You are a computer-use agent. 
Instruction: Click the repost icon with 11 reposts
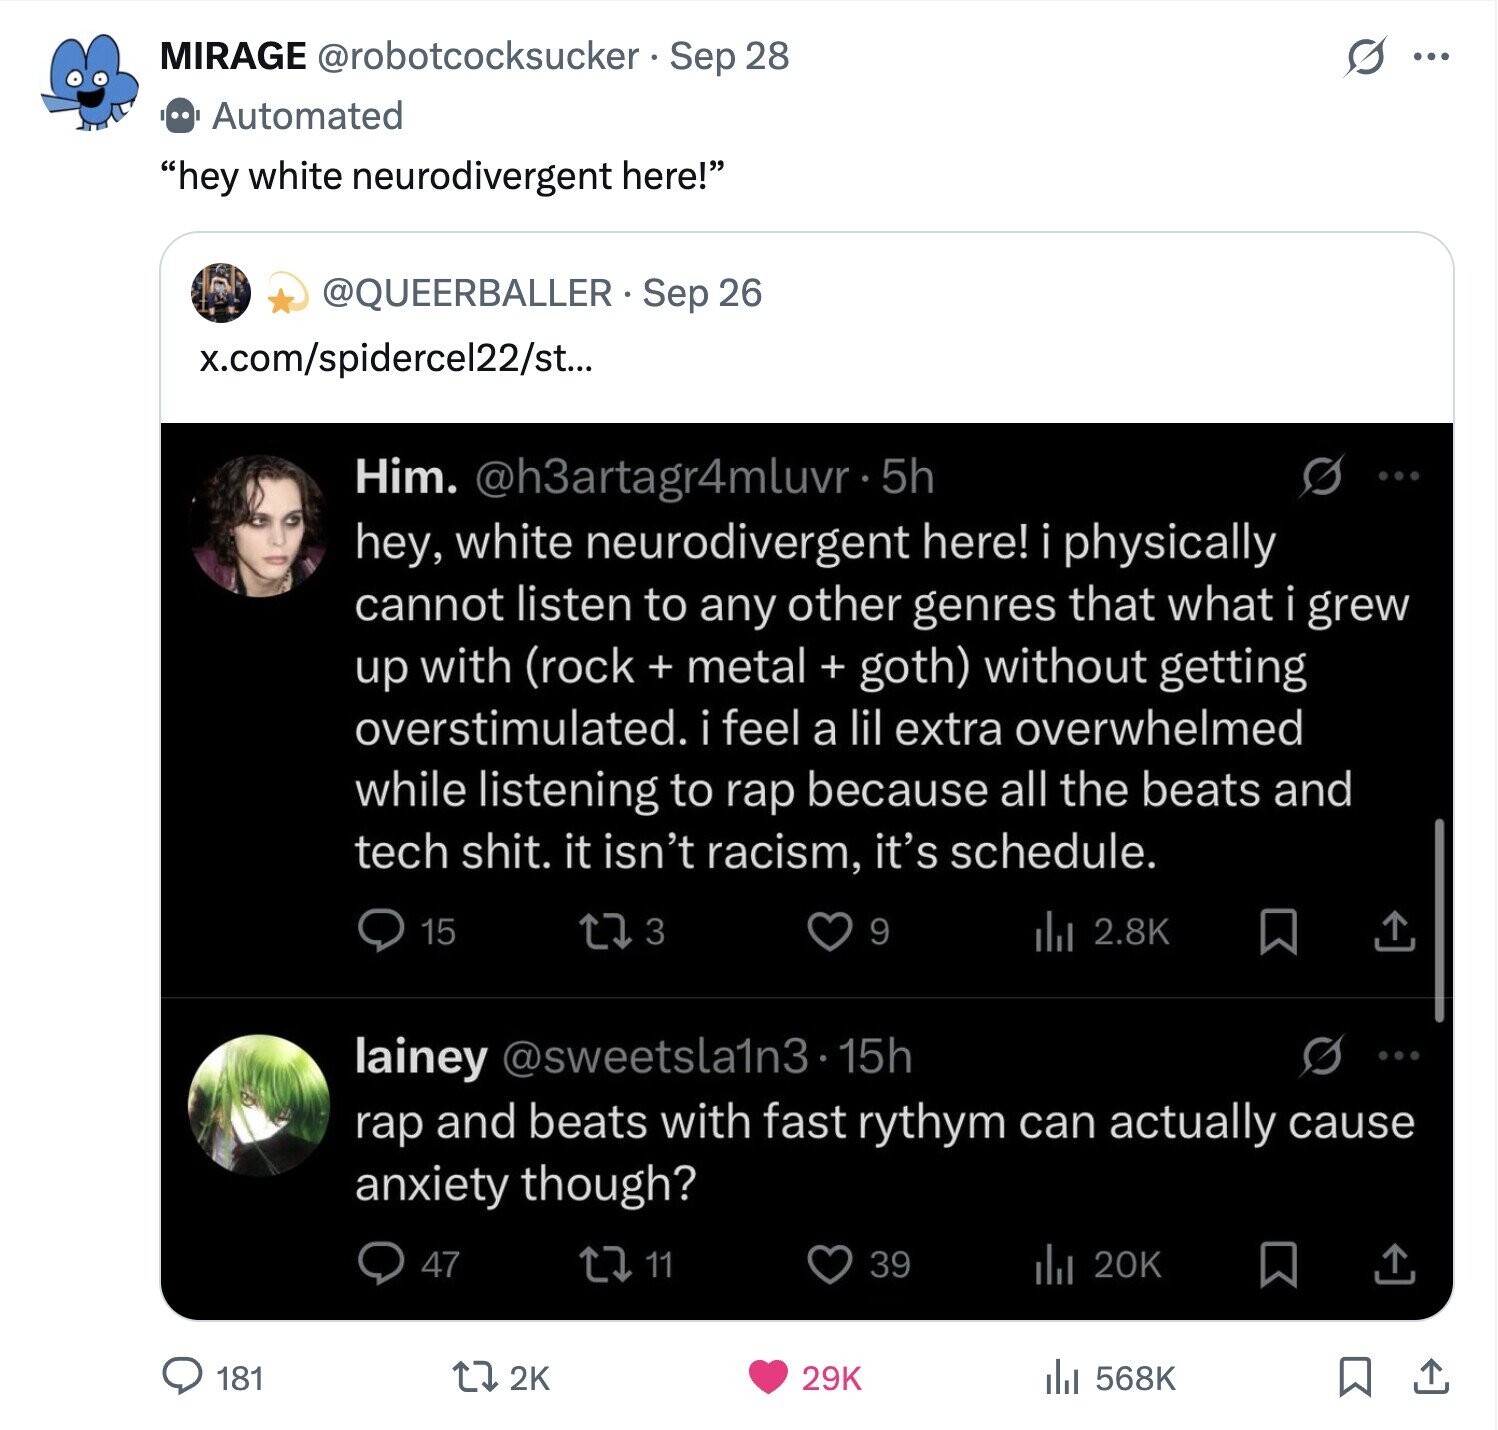[605, 1265]
